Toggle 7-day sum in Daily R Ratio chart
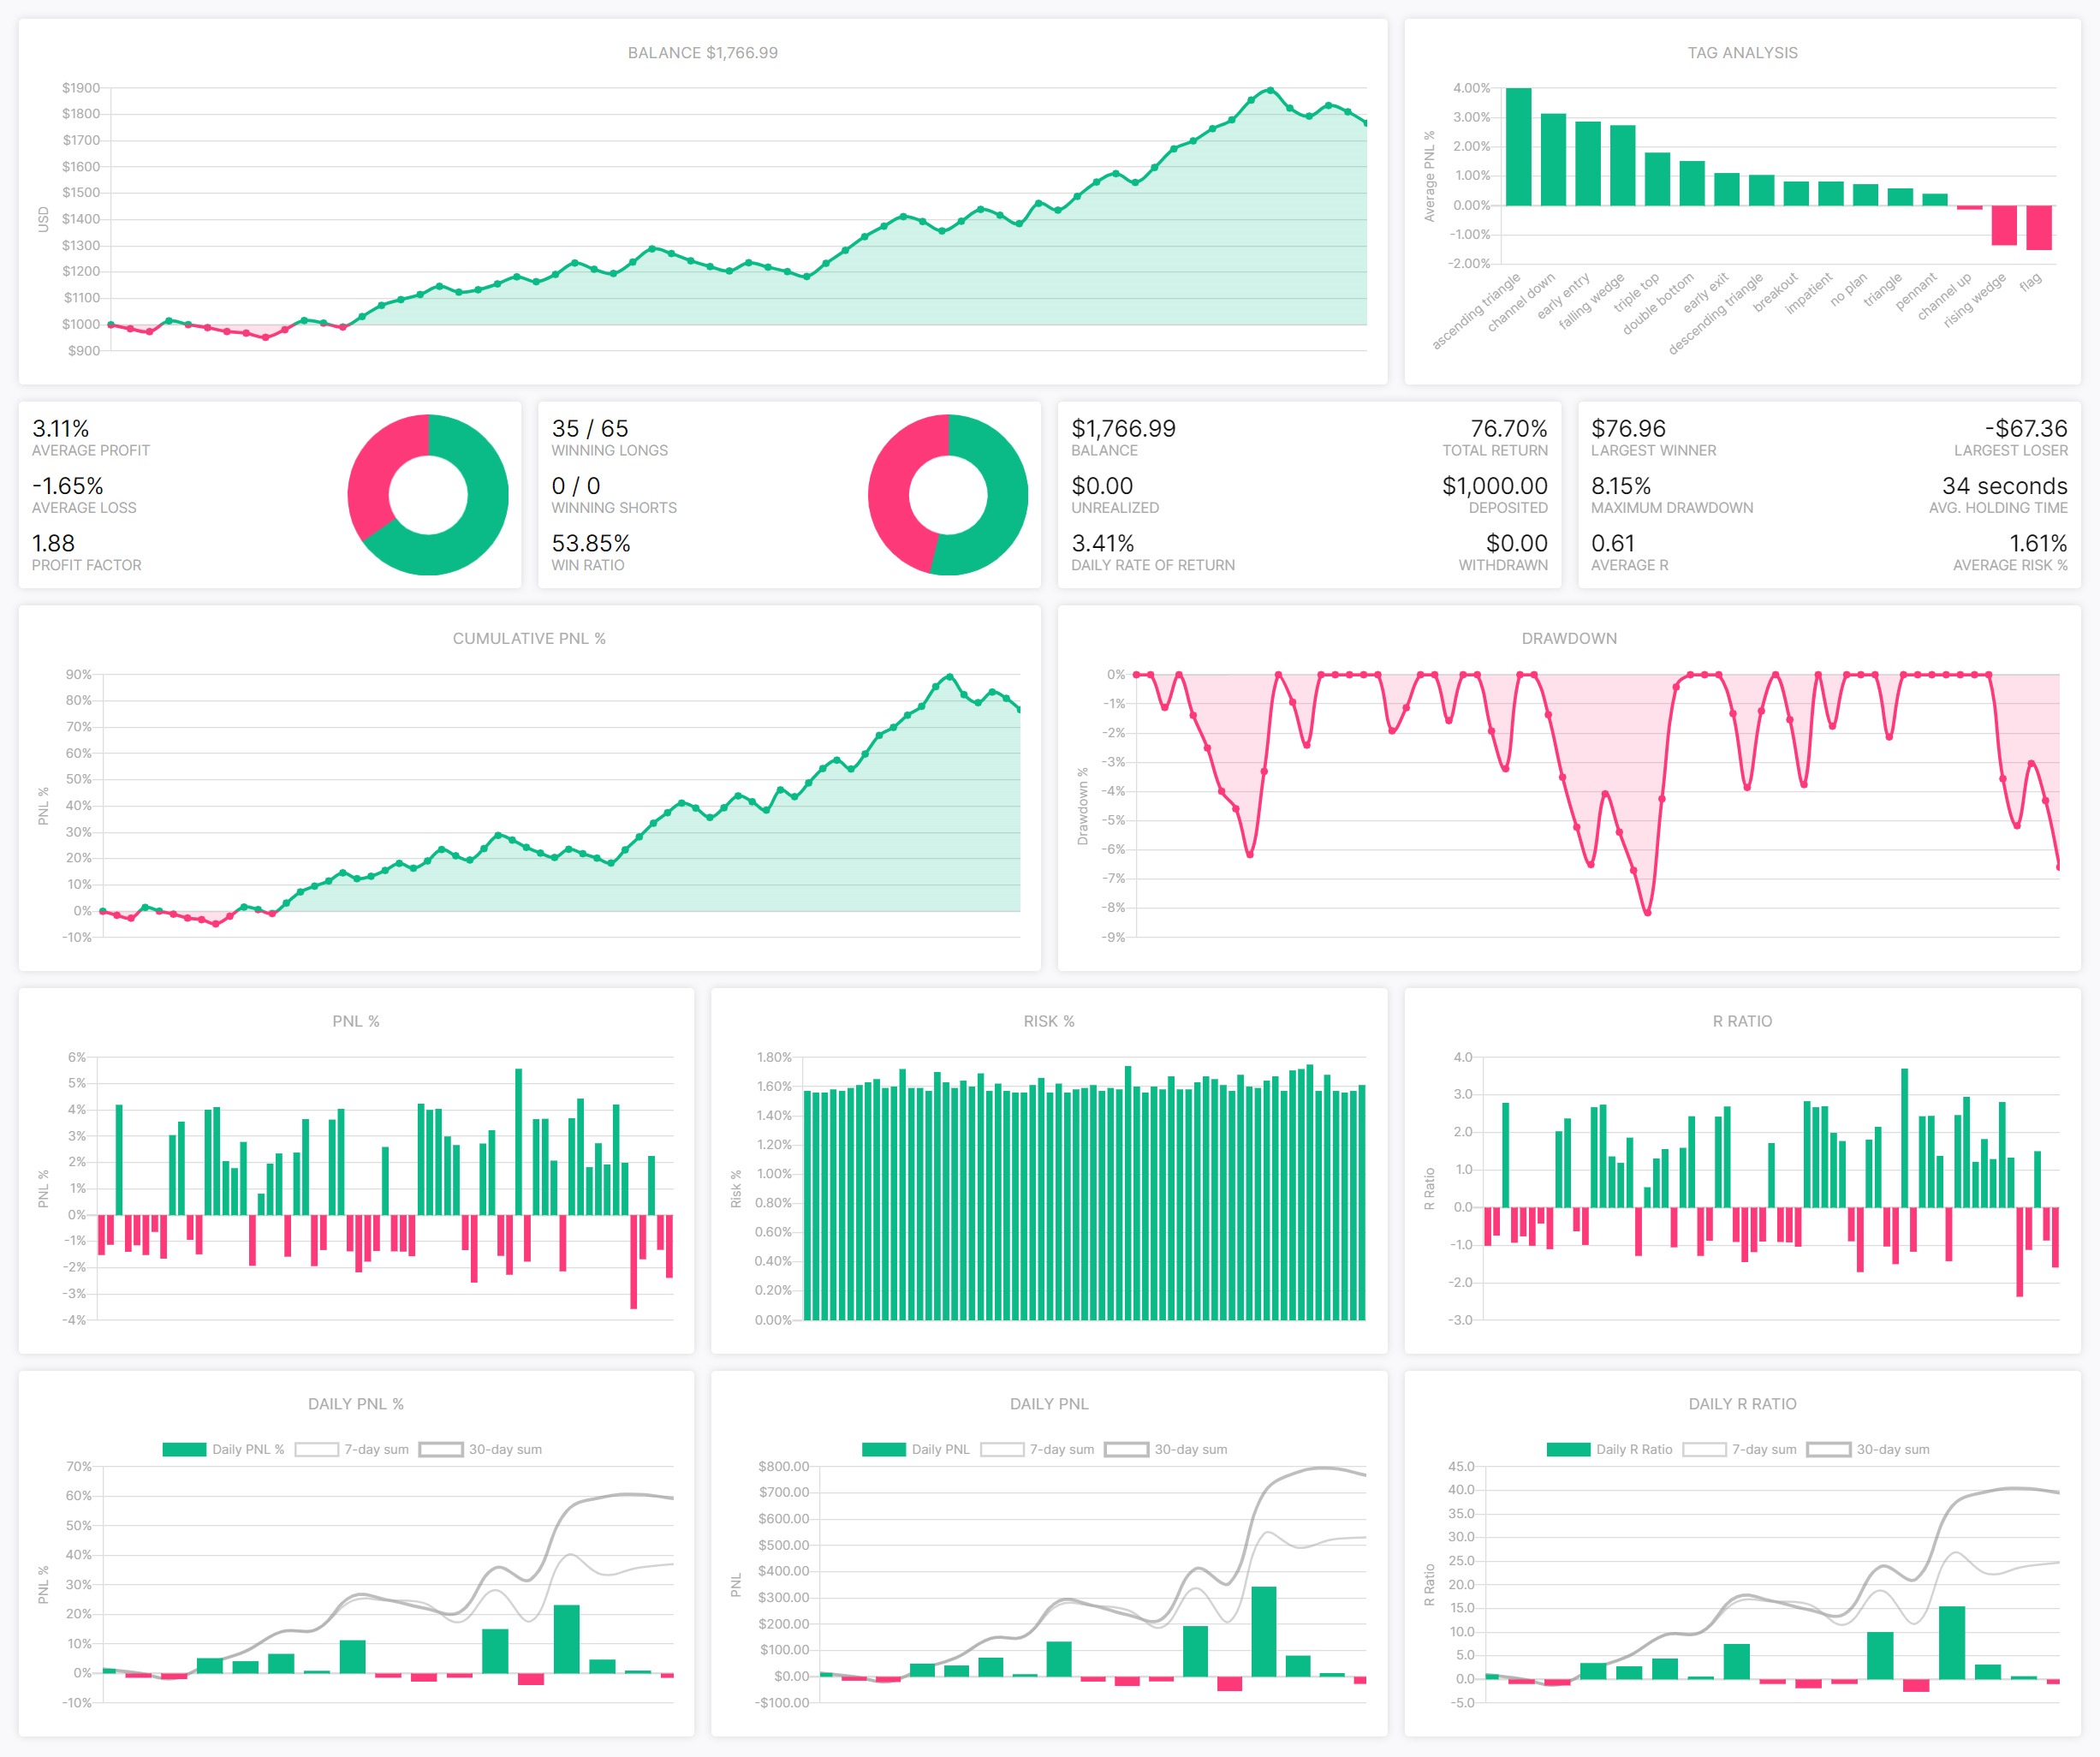The height and width of the screenshot is (1757, 2100). [x=1740, y=1449]
